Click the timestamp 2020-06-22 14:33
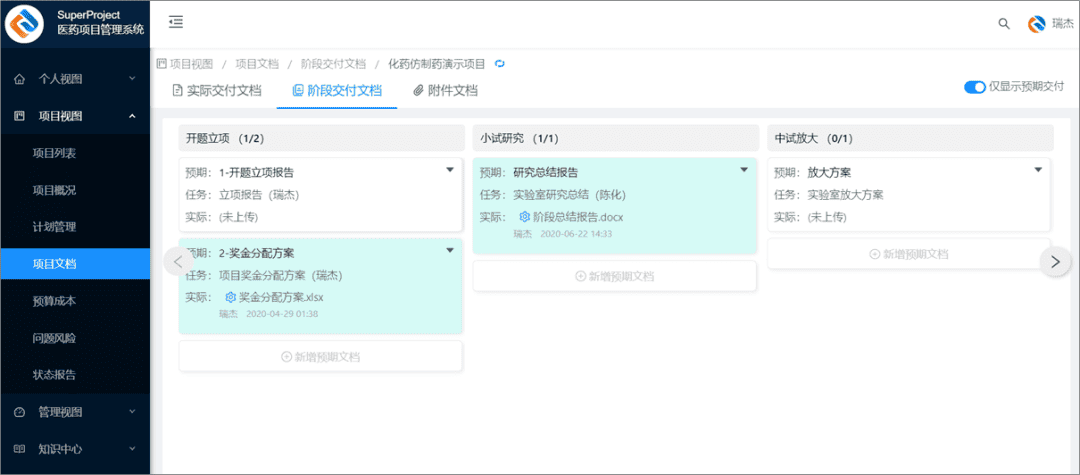 point(576,233)
